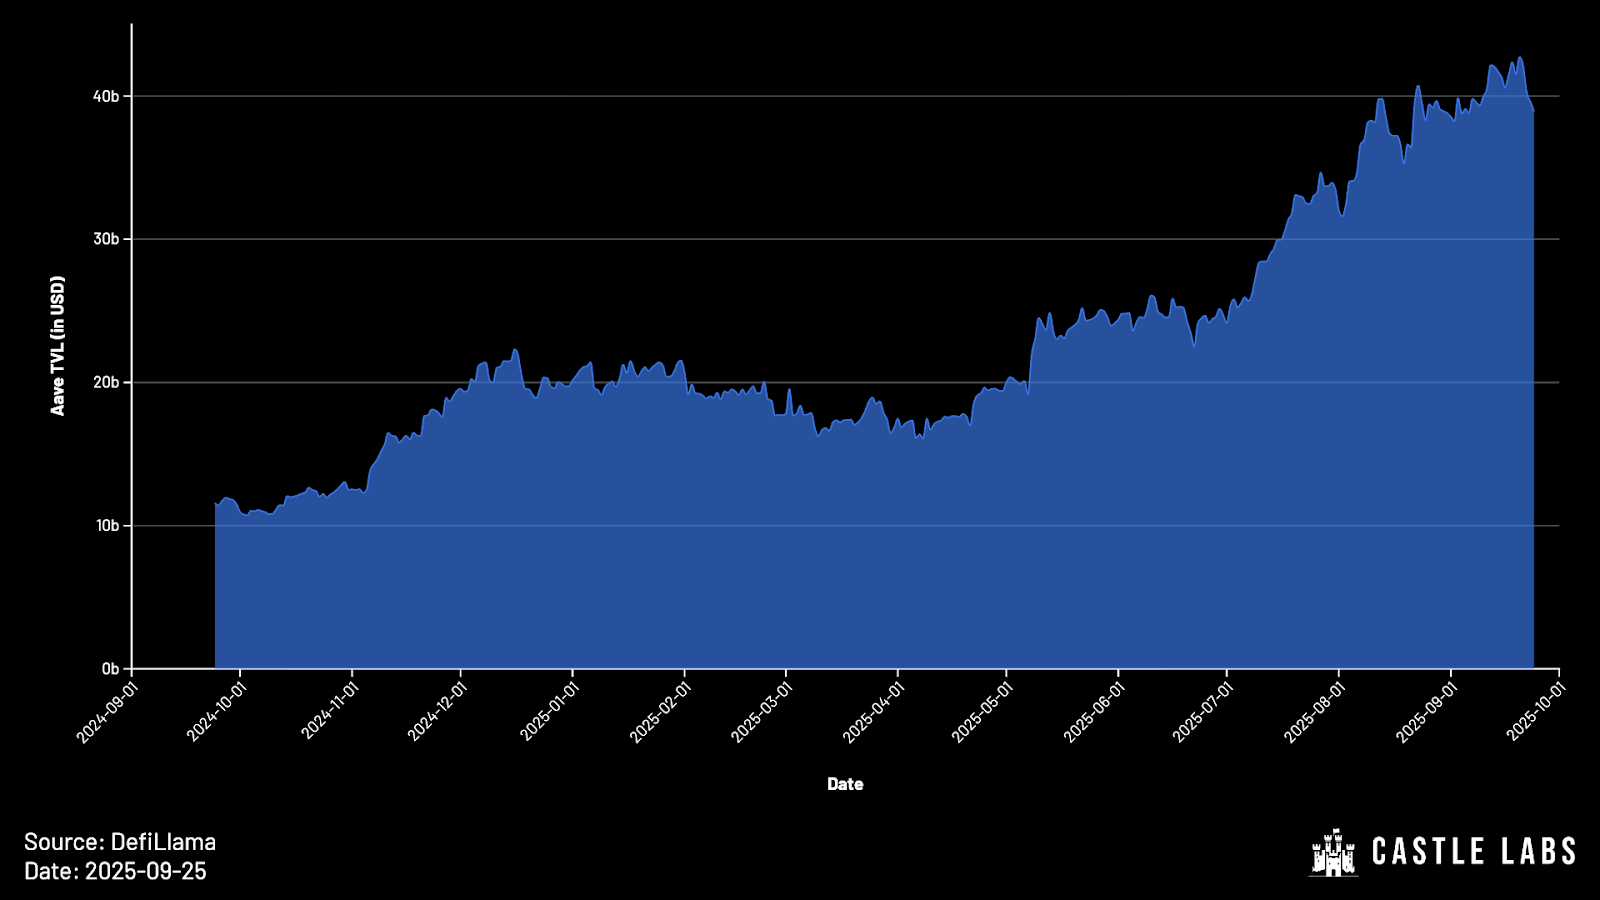This screenshot has height=900, width=1600.
Task: Select the 2025-01-01 date tick label
Action: pyautogui.click(x=549, y=712)
